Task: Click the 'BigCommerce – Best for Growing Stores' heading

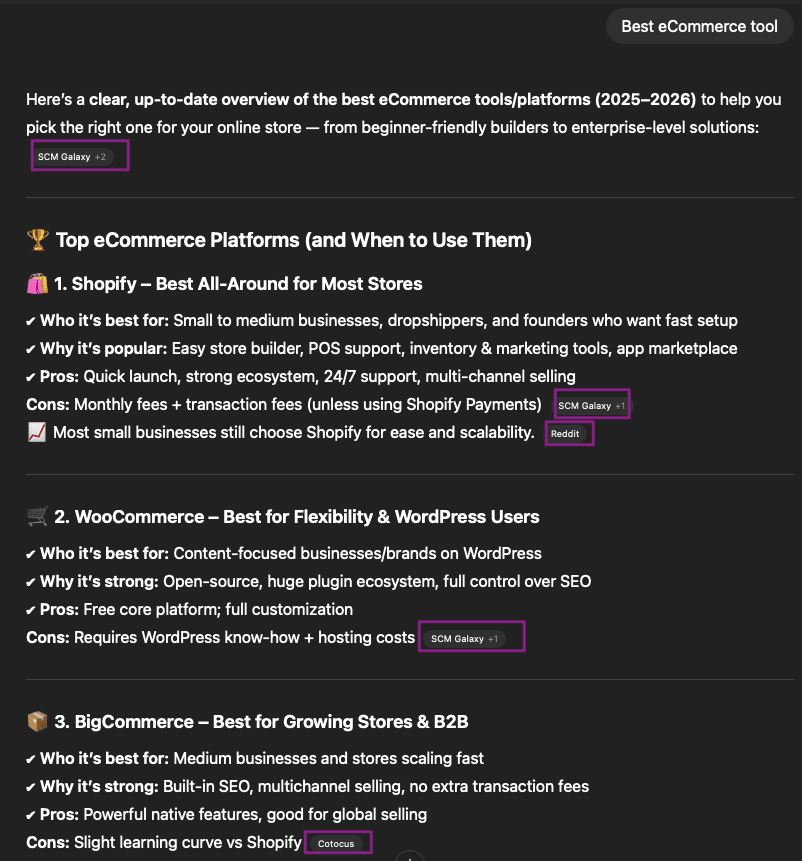Action: [261, 722]
